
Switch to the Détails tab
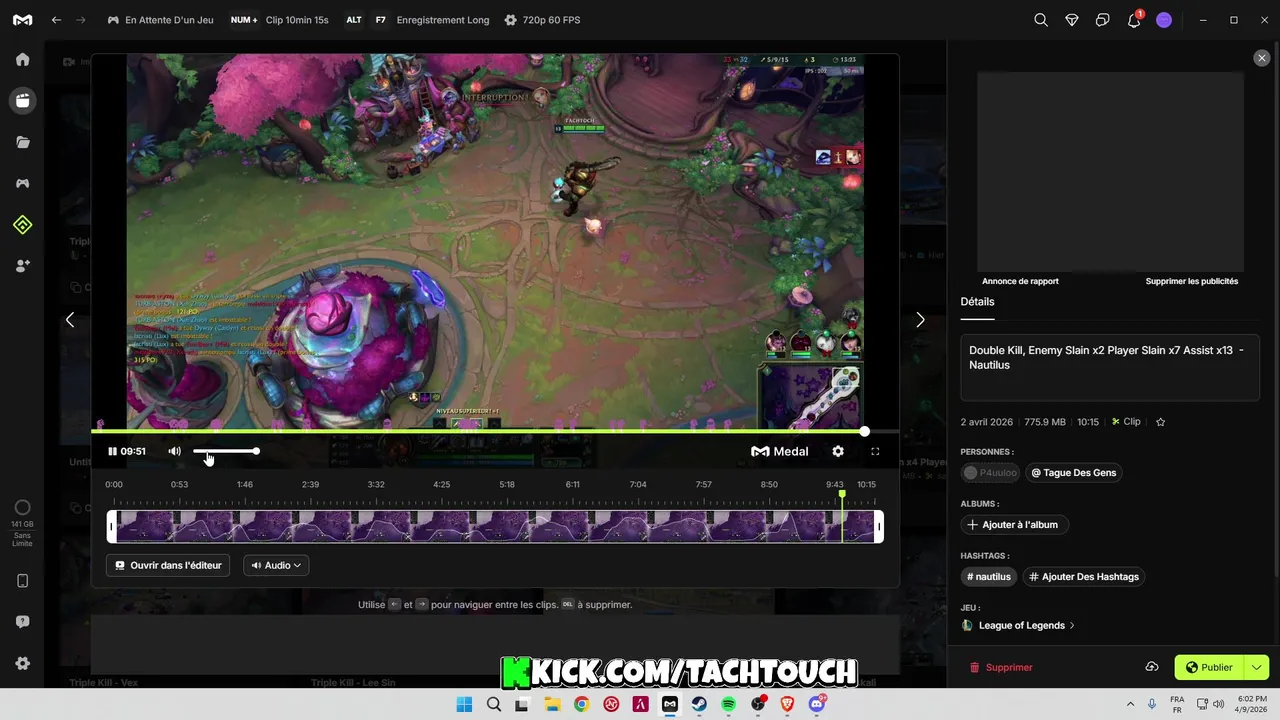977,302
